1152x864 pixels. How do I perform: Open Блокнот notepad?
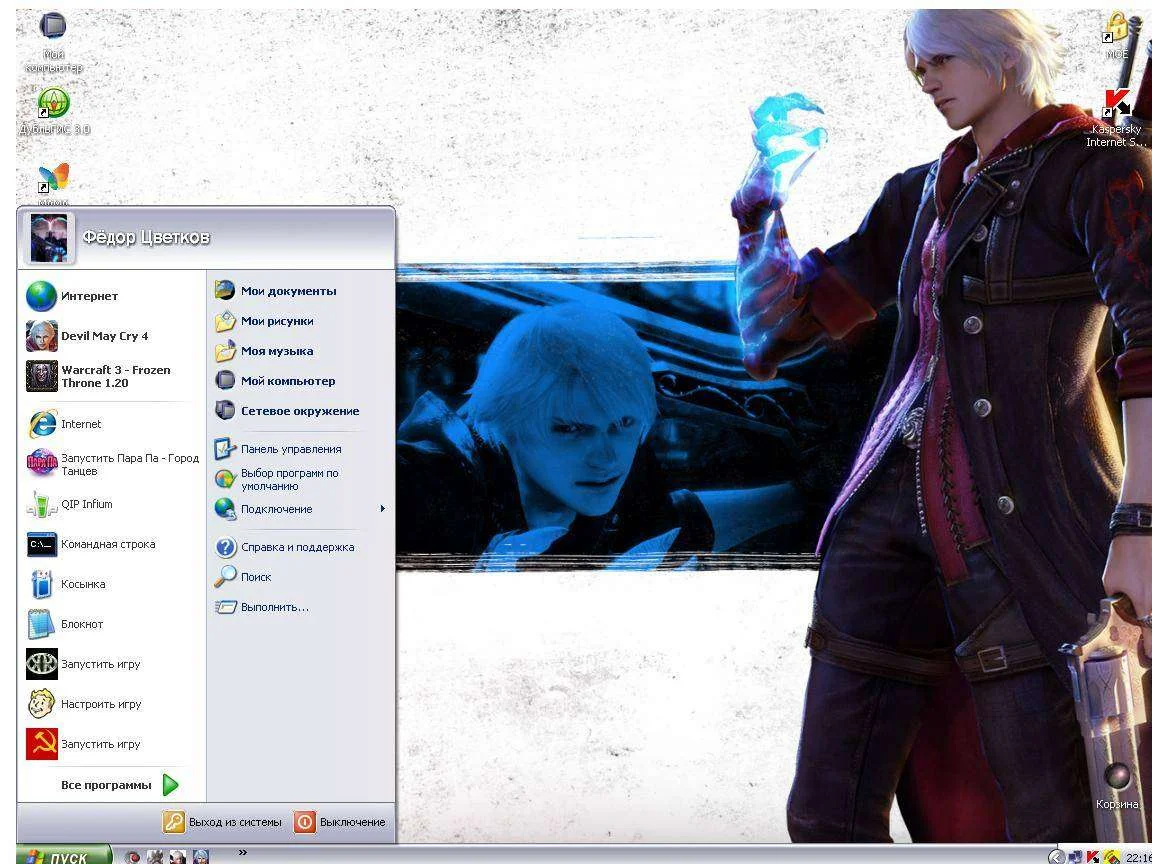112,624
